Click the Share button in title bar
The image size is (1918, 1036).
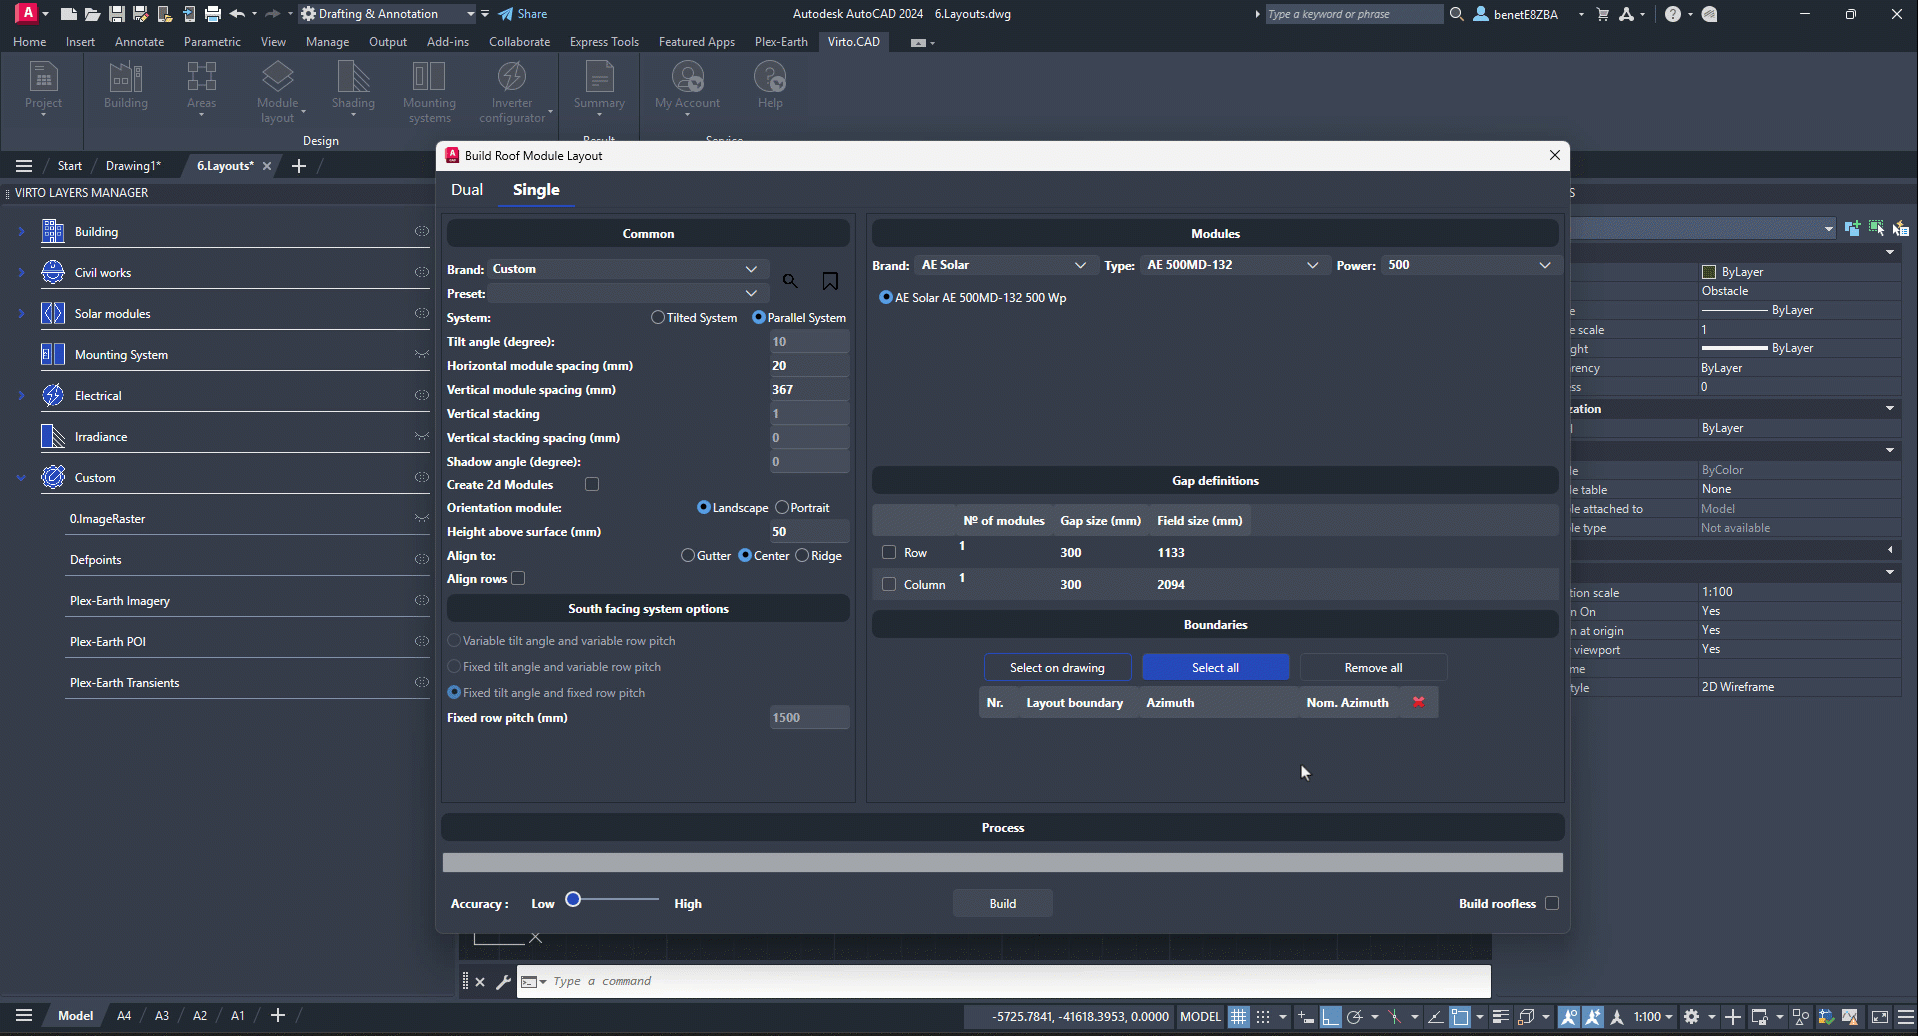pyautogui.click(x=523, y=14)
